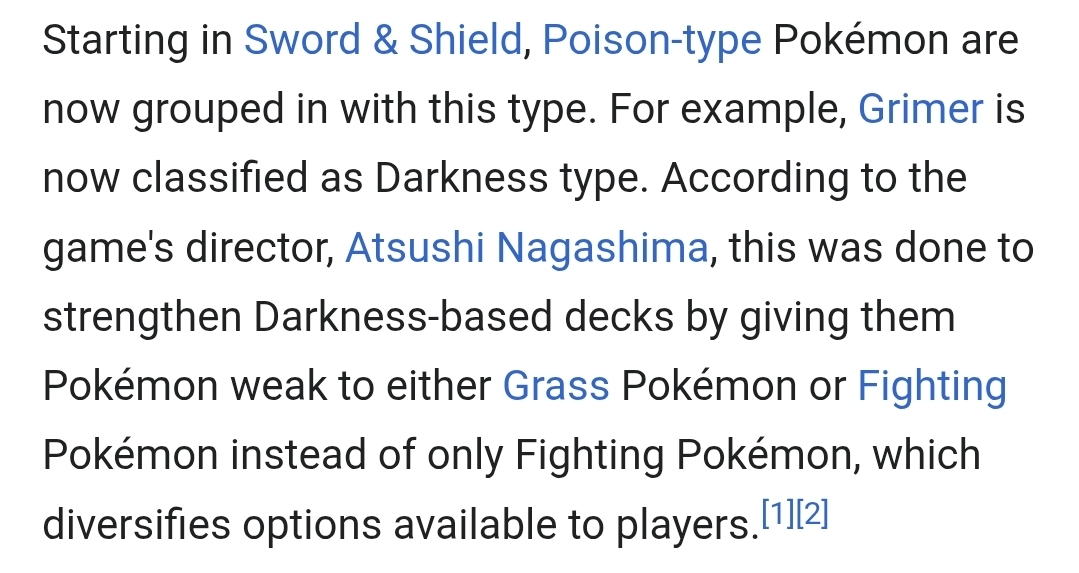Click the Grass type link
This screenshot has width=1079, height=573.
(556, 386)
